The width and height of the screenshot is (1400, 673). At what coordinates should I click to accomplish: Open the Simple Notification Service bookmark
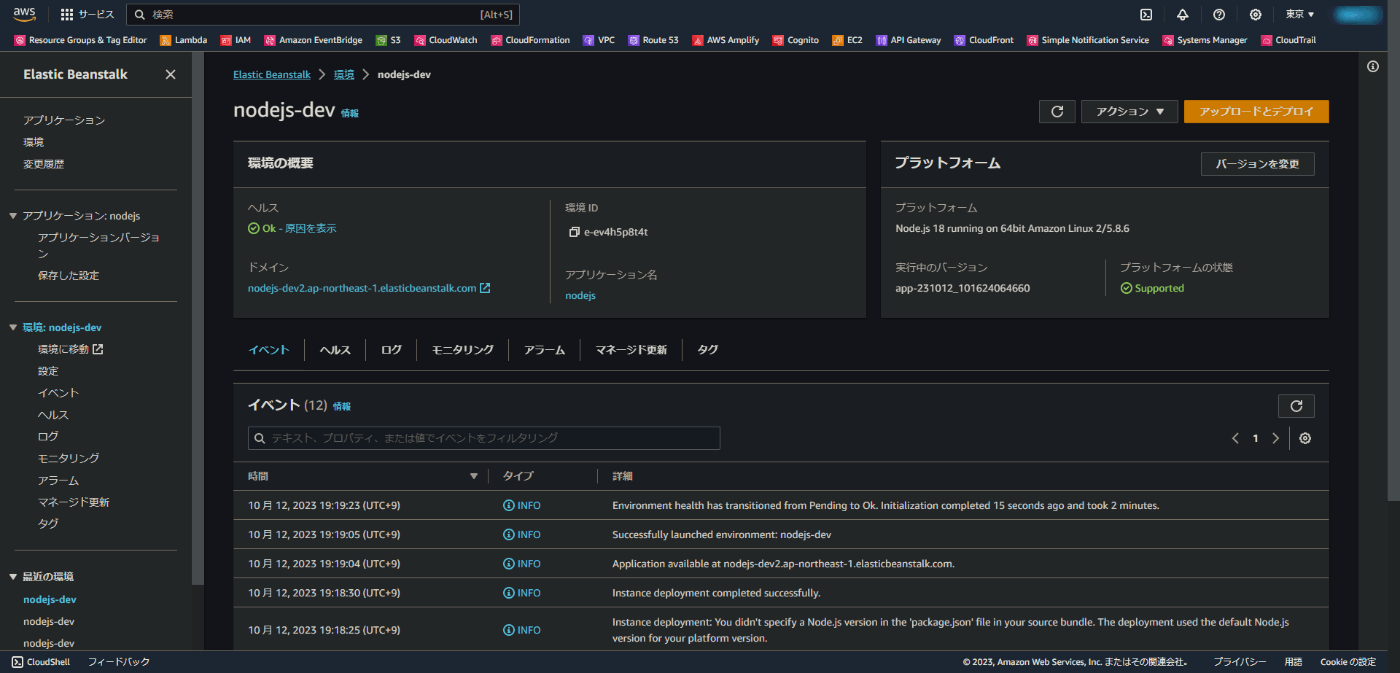tap(1087, 40)
